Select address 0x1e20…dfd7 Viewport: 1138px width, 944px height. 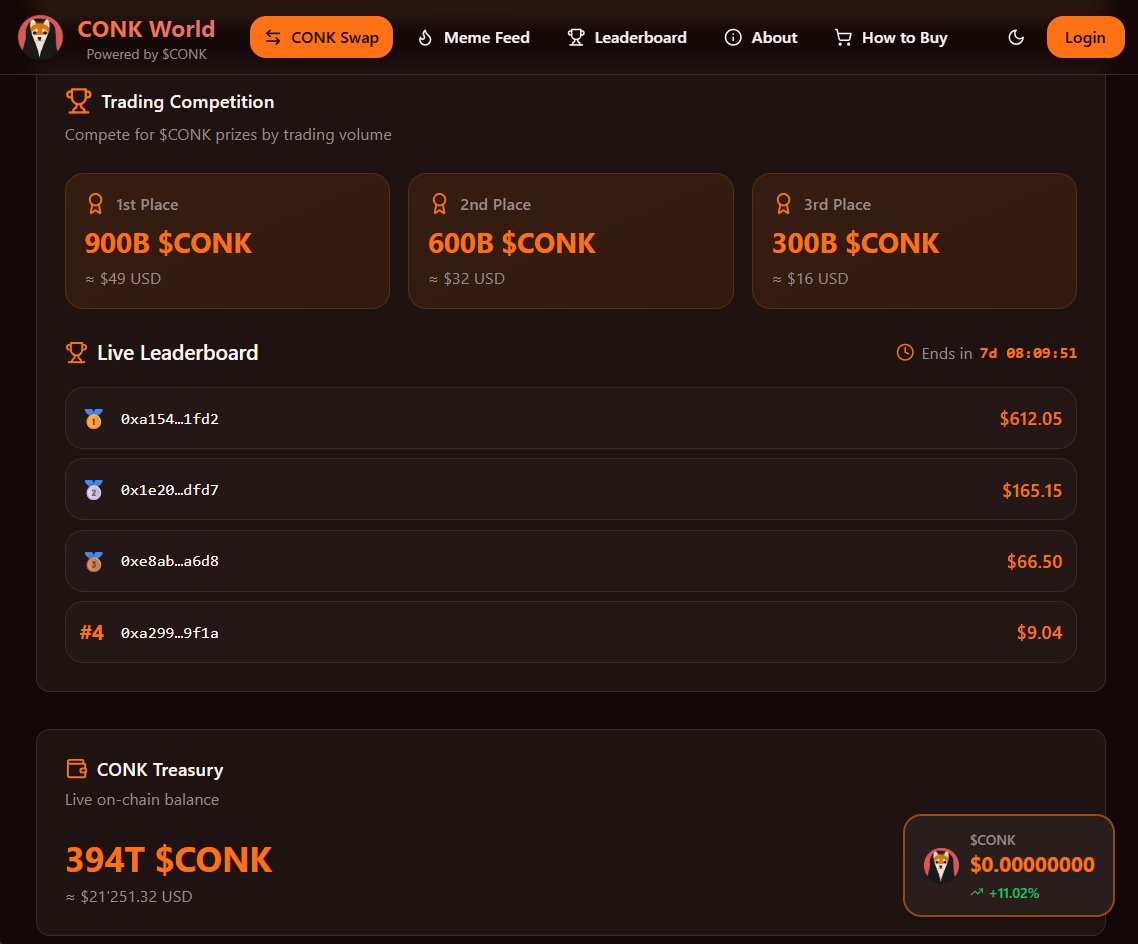tap(170, 490)
